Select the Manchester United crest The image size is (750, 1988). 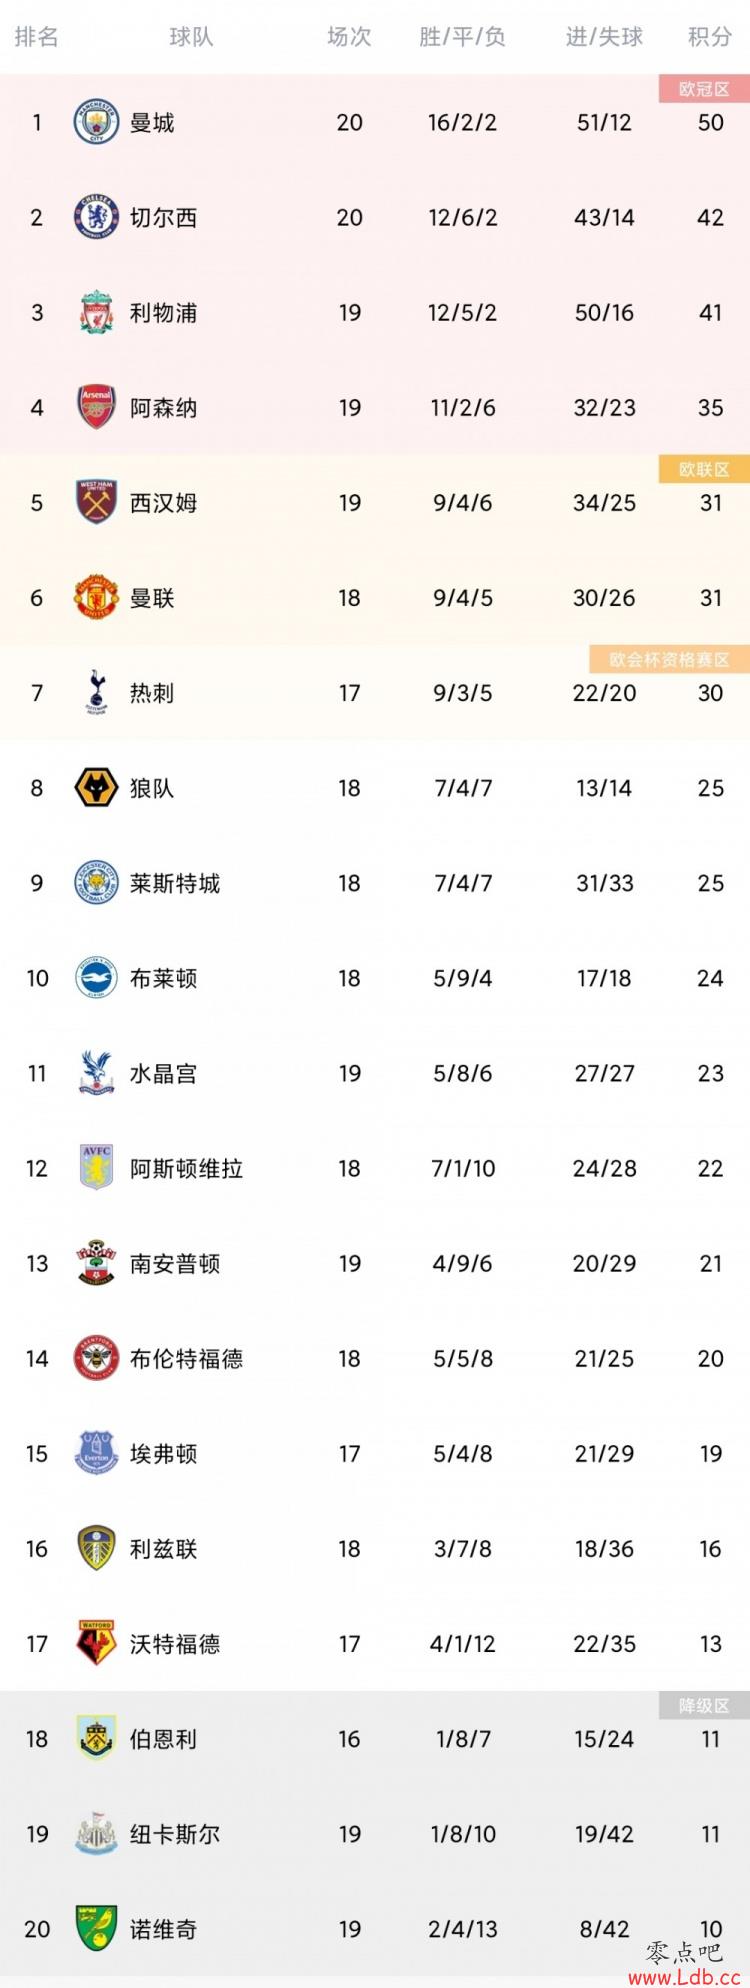pyautogui.click(x=97, y=597)
